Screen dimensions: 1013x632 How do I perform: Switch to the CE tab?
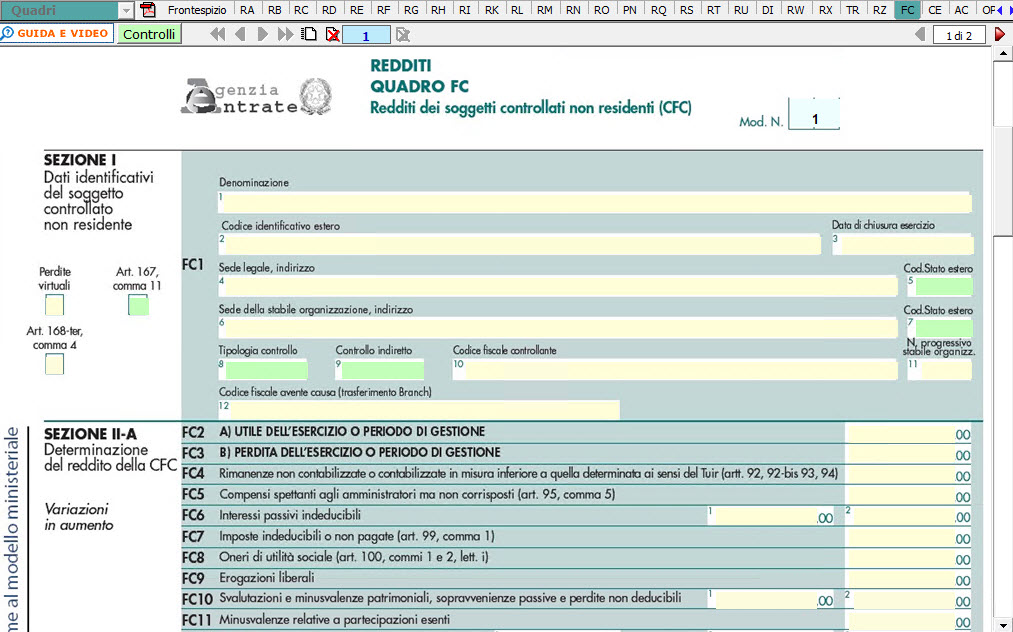[934, 10]
